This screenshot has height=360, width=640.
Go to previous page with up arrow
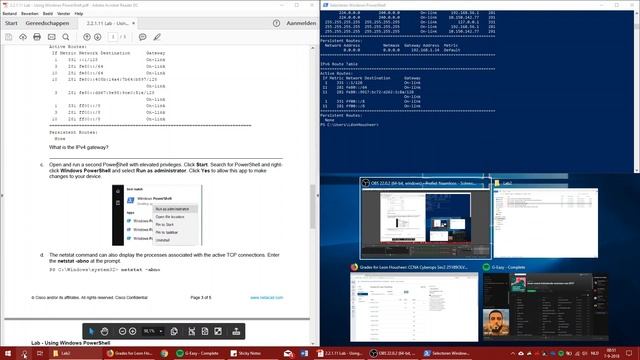[x=87, y=37]
